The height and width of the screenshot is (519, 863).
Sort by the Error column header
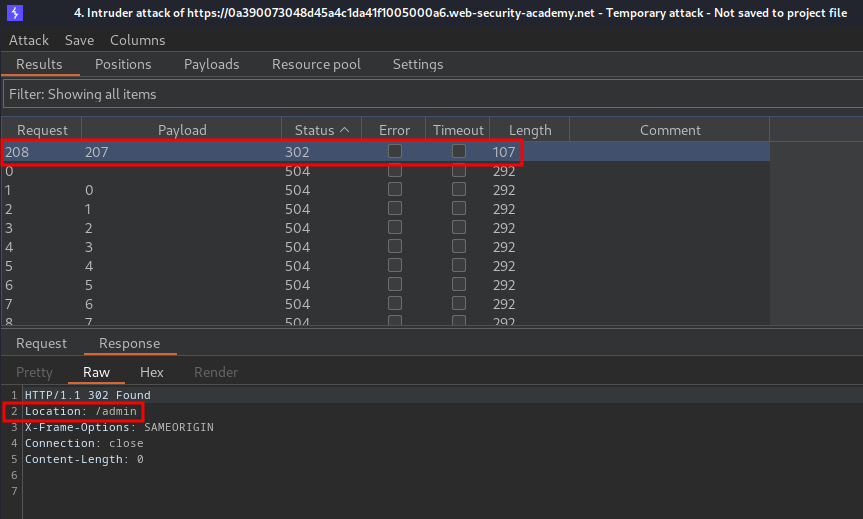pyautogui.click(x=394, y=130)
